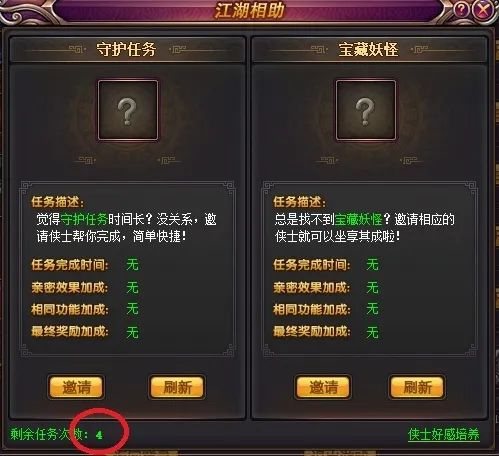Click 刷新 under 宝藏妖怪
This screenshot has width=499, height=456.
pyautogui.click(x=417, y=387)
